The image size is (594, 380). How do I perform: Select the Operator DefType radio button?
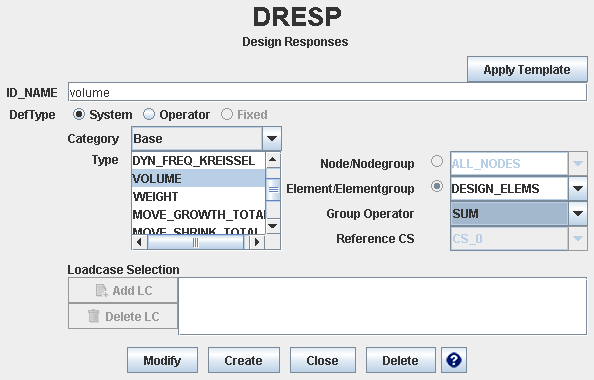148,114
